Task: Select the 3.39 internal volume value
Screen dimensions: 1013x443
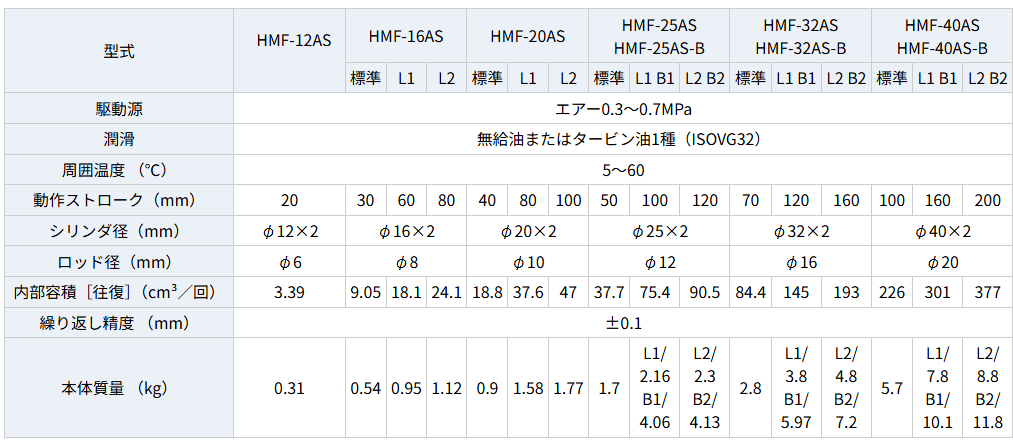Action: coord(289,293)
